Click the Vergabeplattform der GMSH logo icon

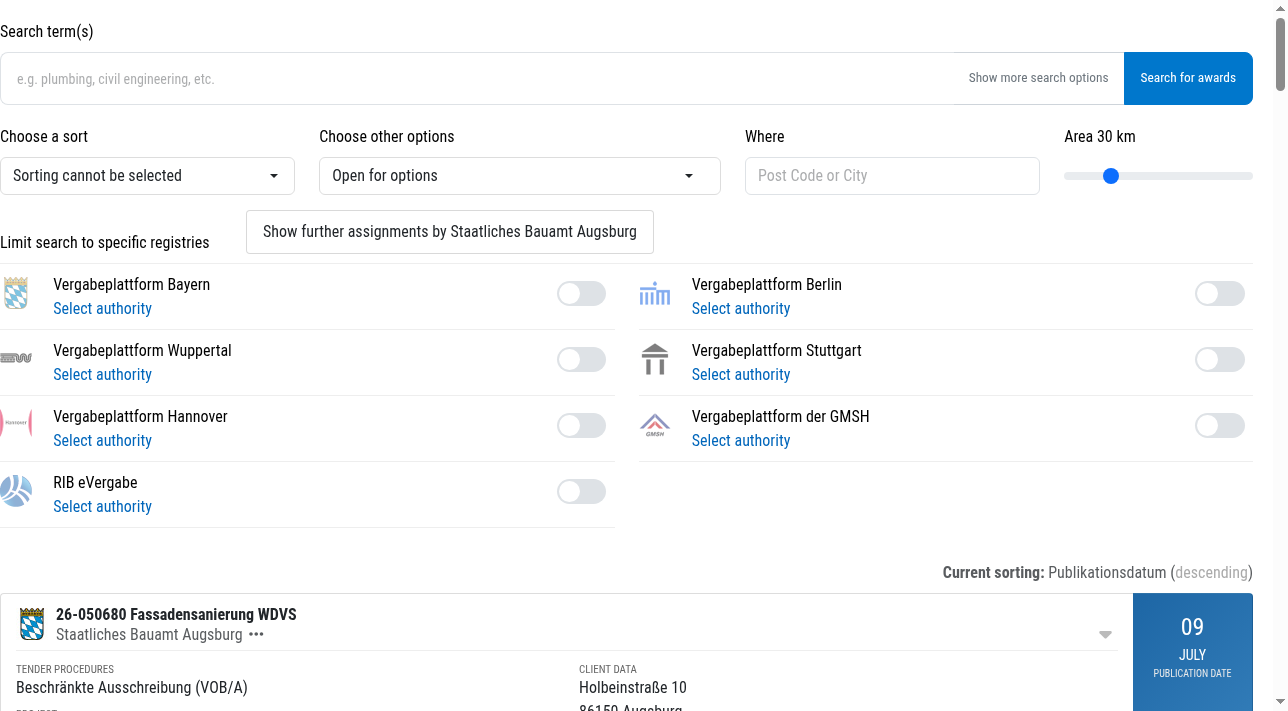click(x=655, y=426)
